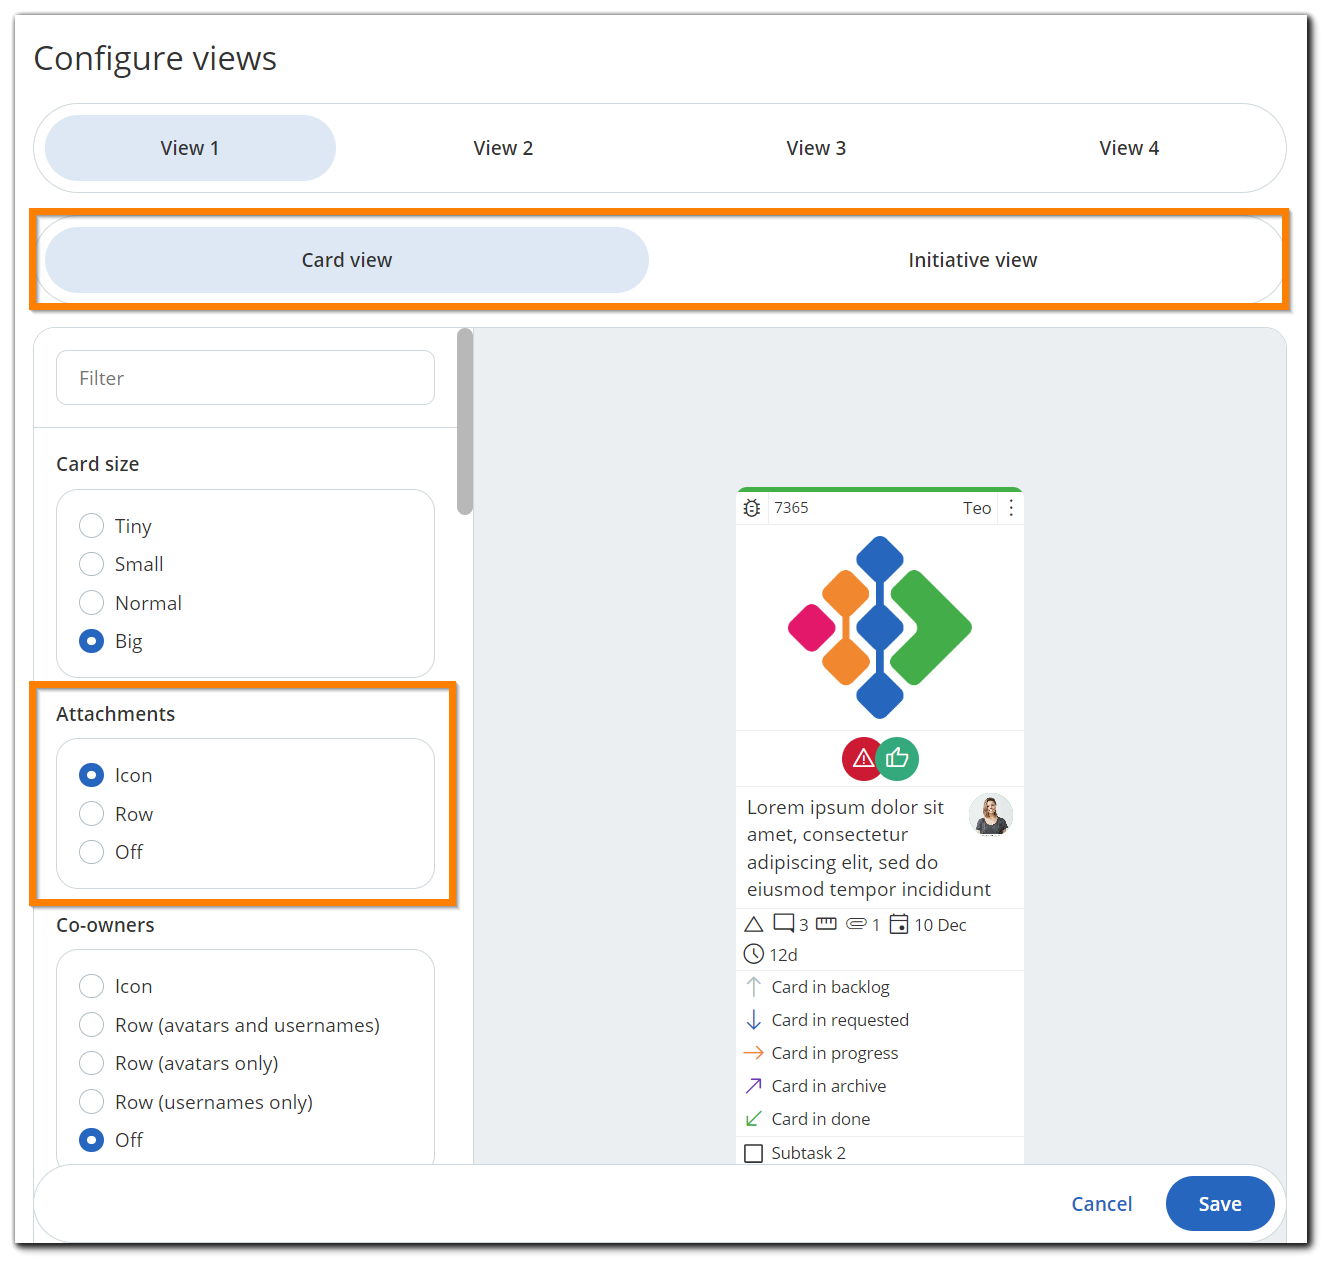Select the Big card size
This screenshot has height=1270, width=1334.
91,641
